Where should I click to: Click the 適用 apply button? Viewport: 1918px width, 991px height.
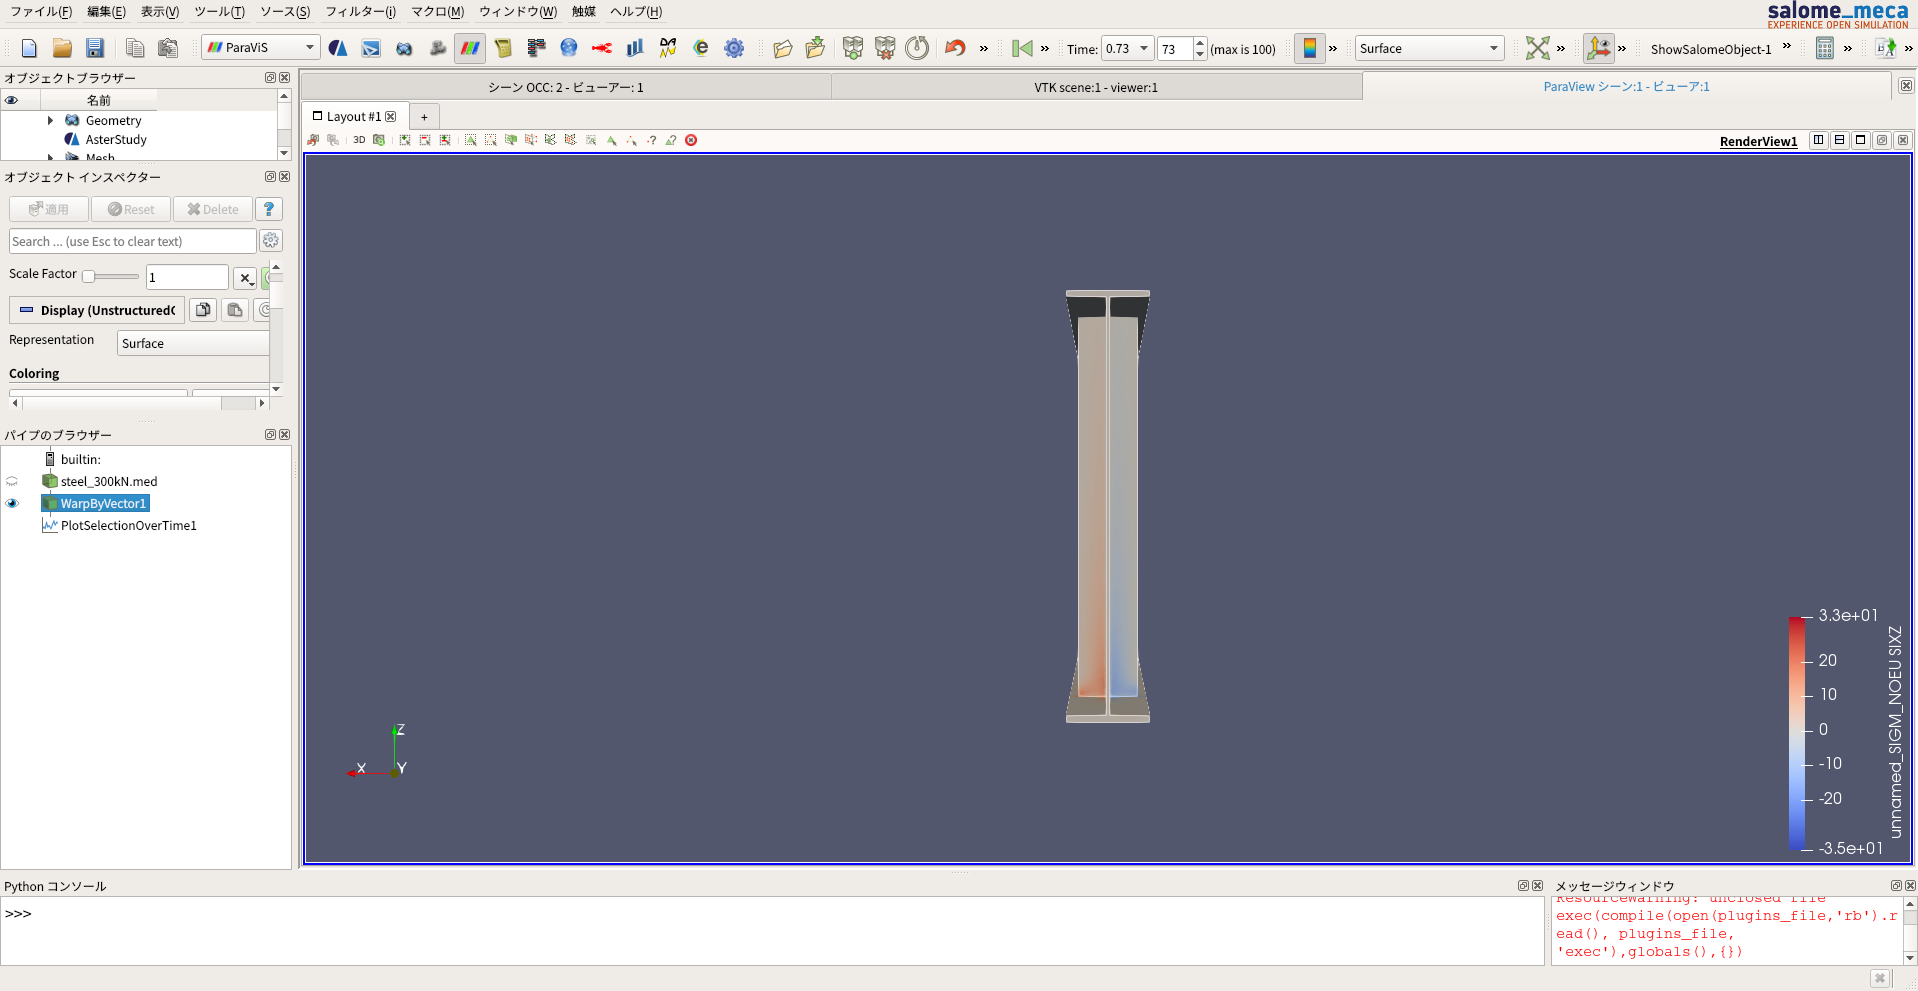click(49, 209)
